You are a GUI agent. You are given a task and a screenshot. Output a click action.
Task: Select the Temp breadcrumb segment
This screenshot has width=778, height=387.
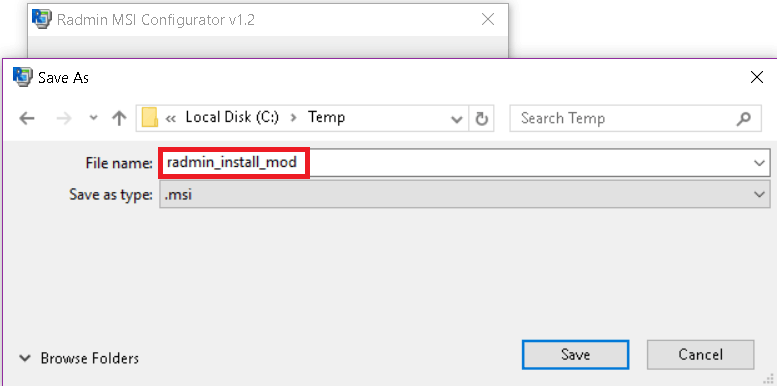326,118
